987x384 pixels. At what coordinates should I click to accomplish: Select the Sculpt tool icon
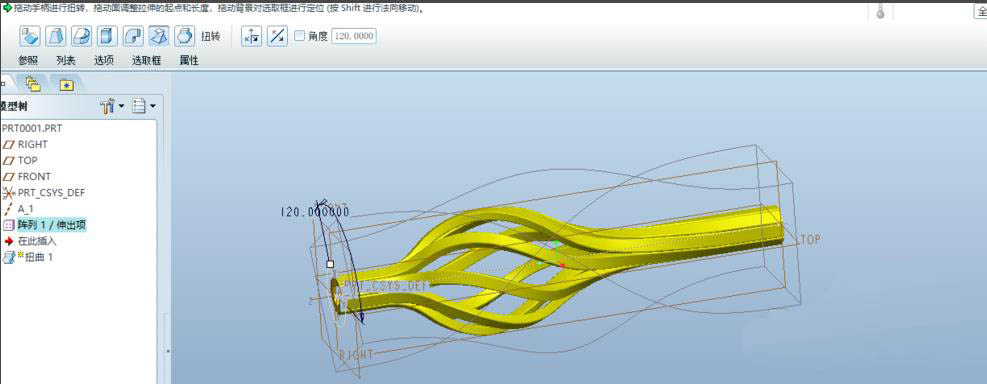[184, 37]
